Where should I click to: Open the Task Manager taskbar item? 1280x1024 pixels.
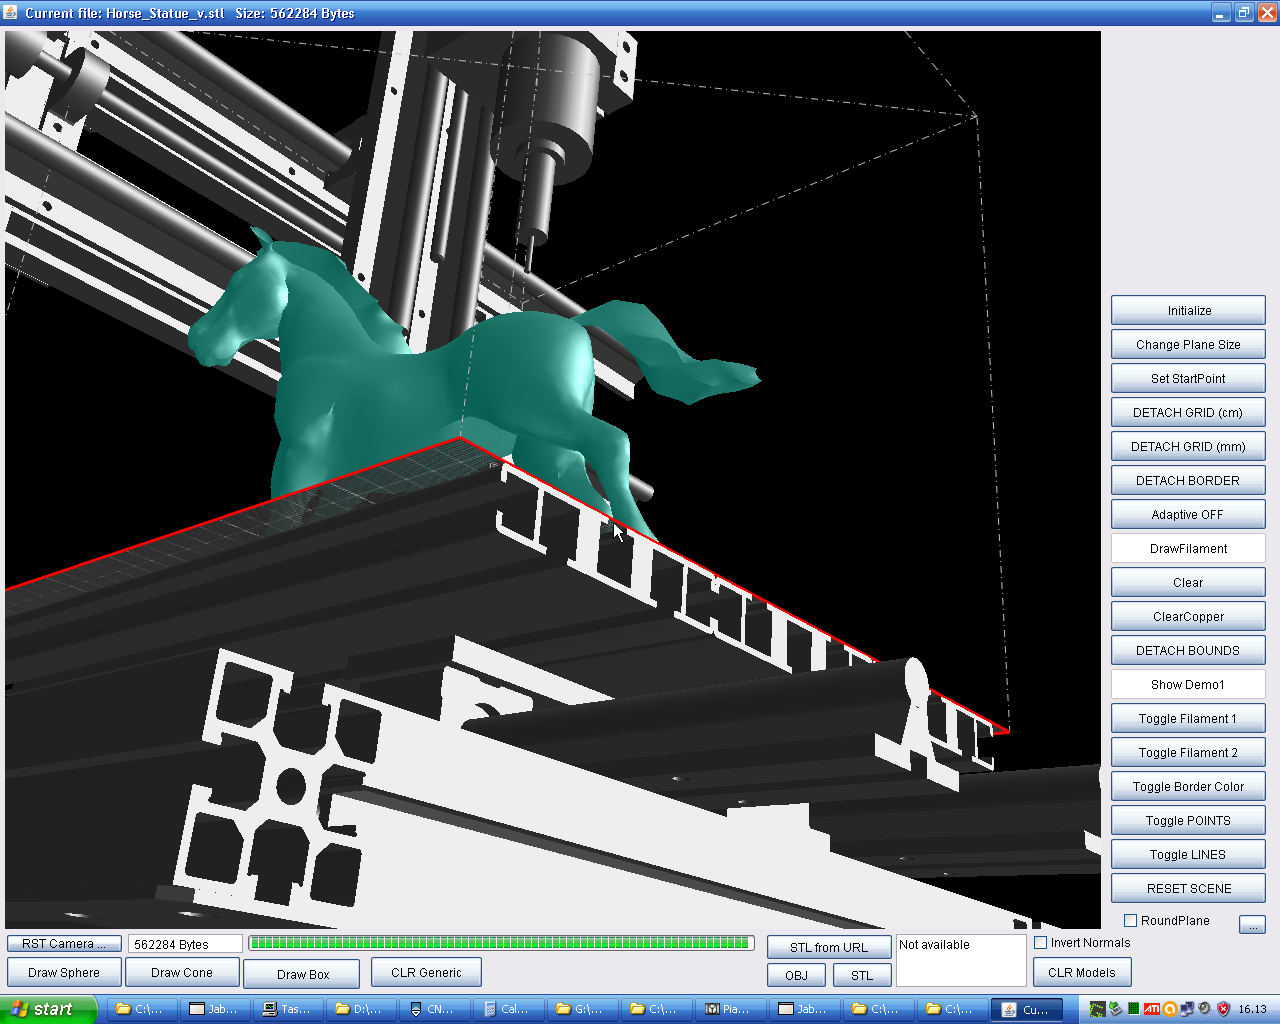pyautogui.click(x=288, y=1009)
